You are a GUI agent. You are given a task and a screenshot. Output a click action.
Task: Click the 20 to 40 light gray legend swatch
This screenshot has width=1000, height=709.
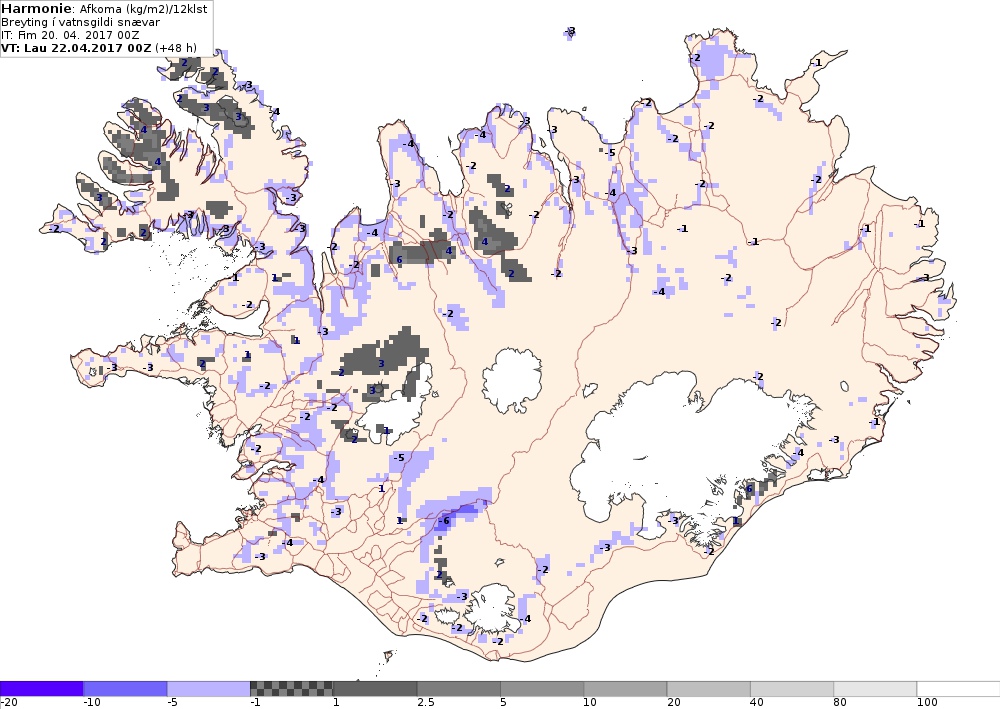[x=709, y=689]
